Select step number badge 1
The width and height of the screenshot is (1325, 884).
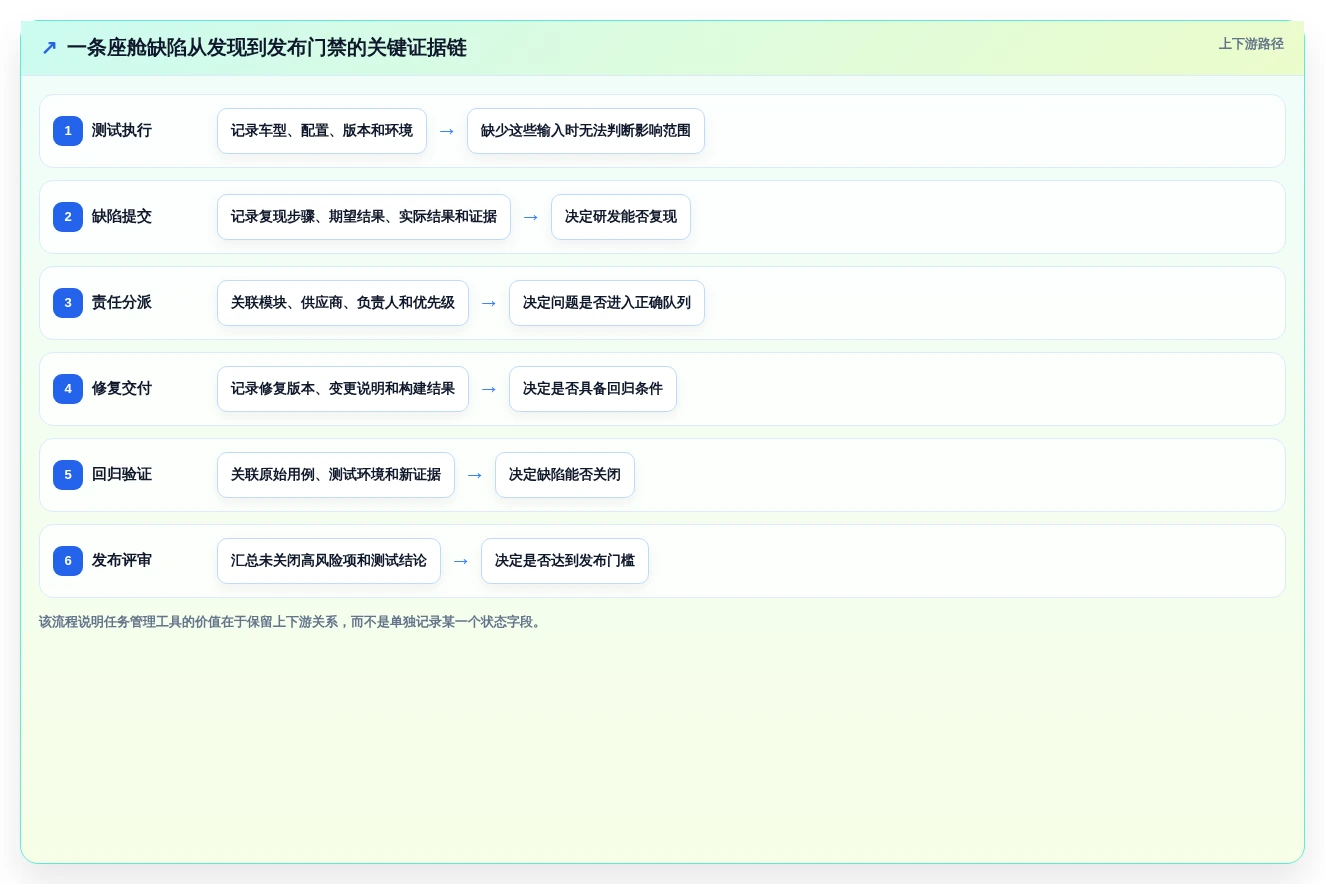(x=68, y=131)
